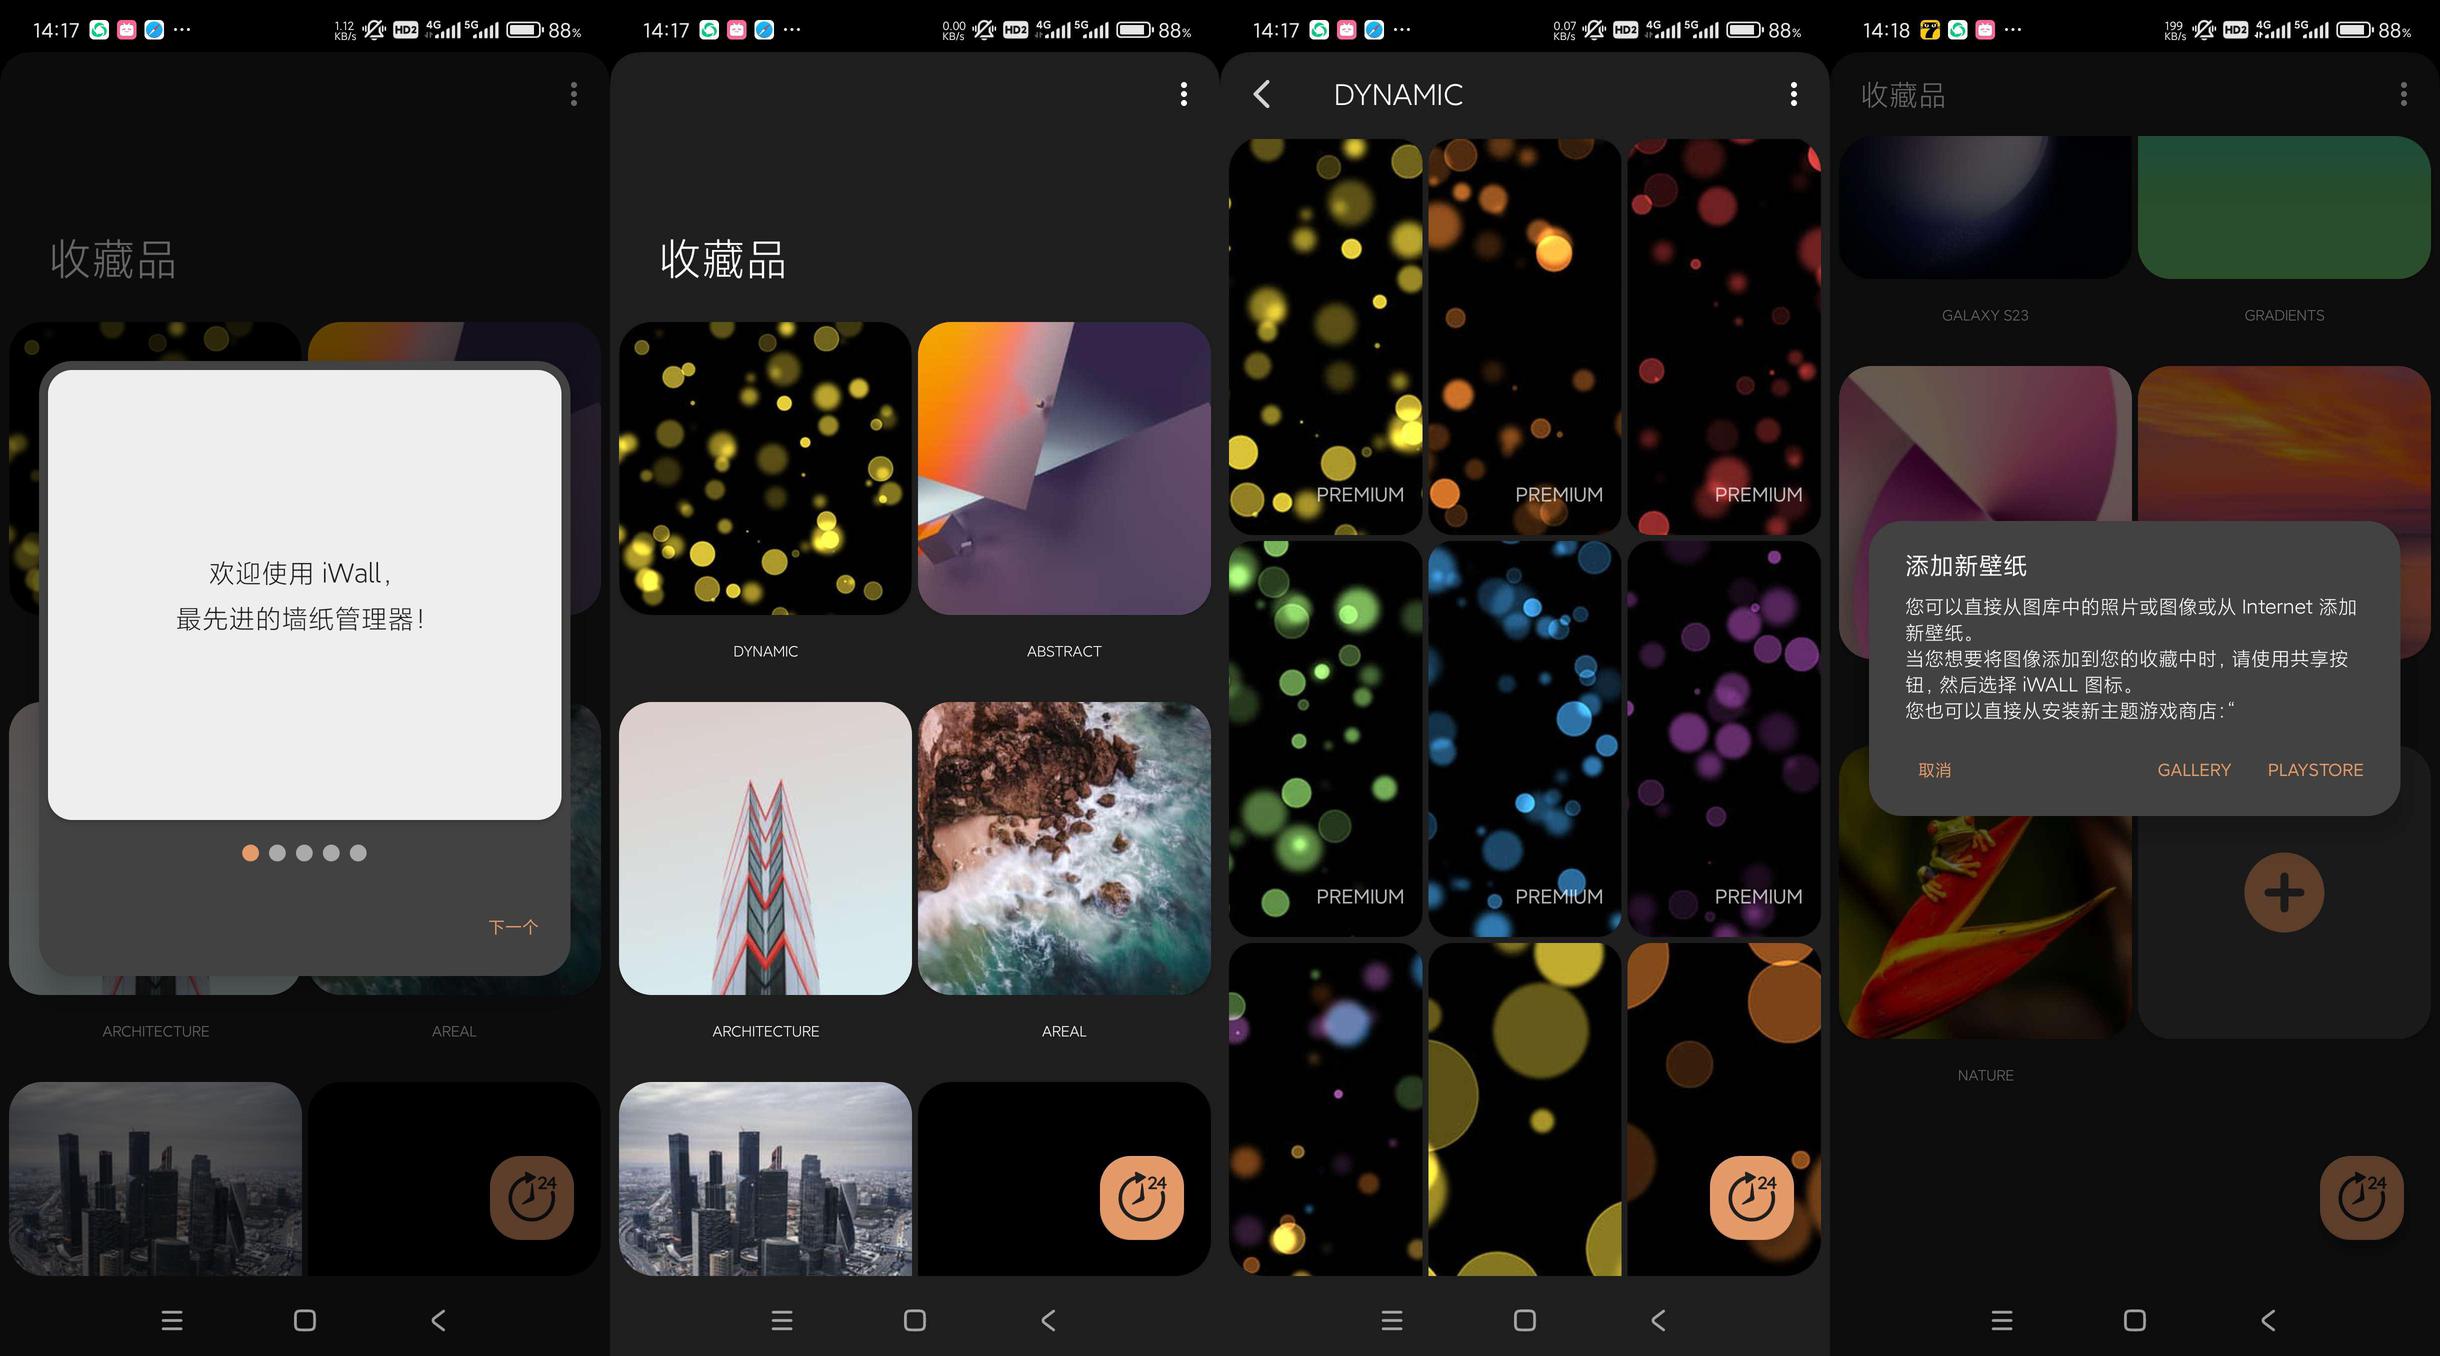Tap the system back button on the fourth screen
This screenshot has width=2440, height=1356.
(2268, 1320)
